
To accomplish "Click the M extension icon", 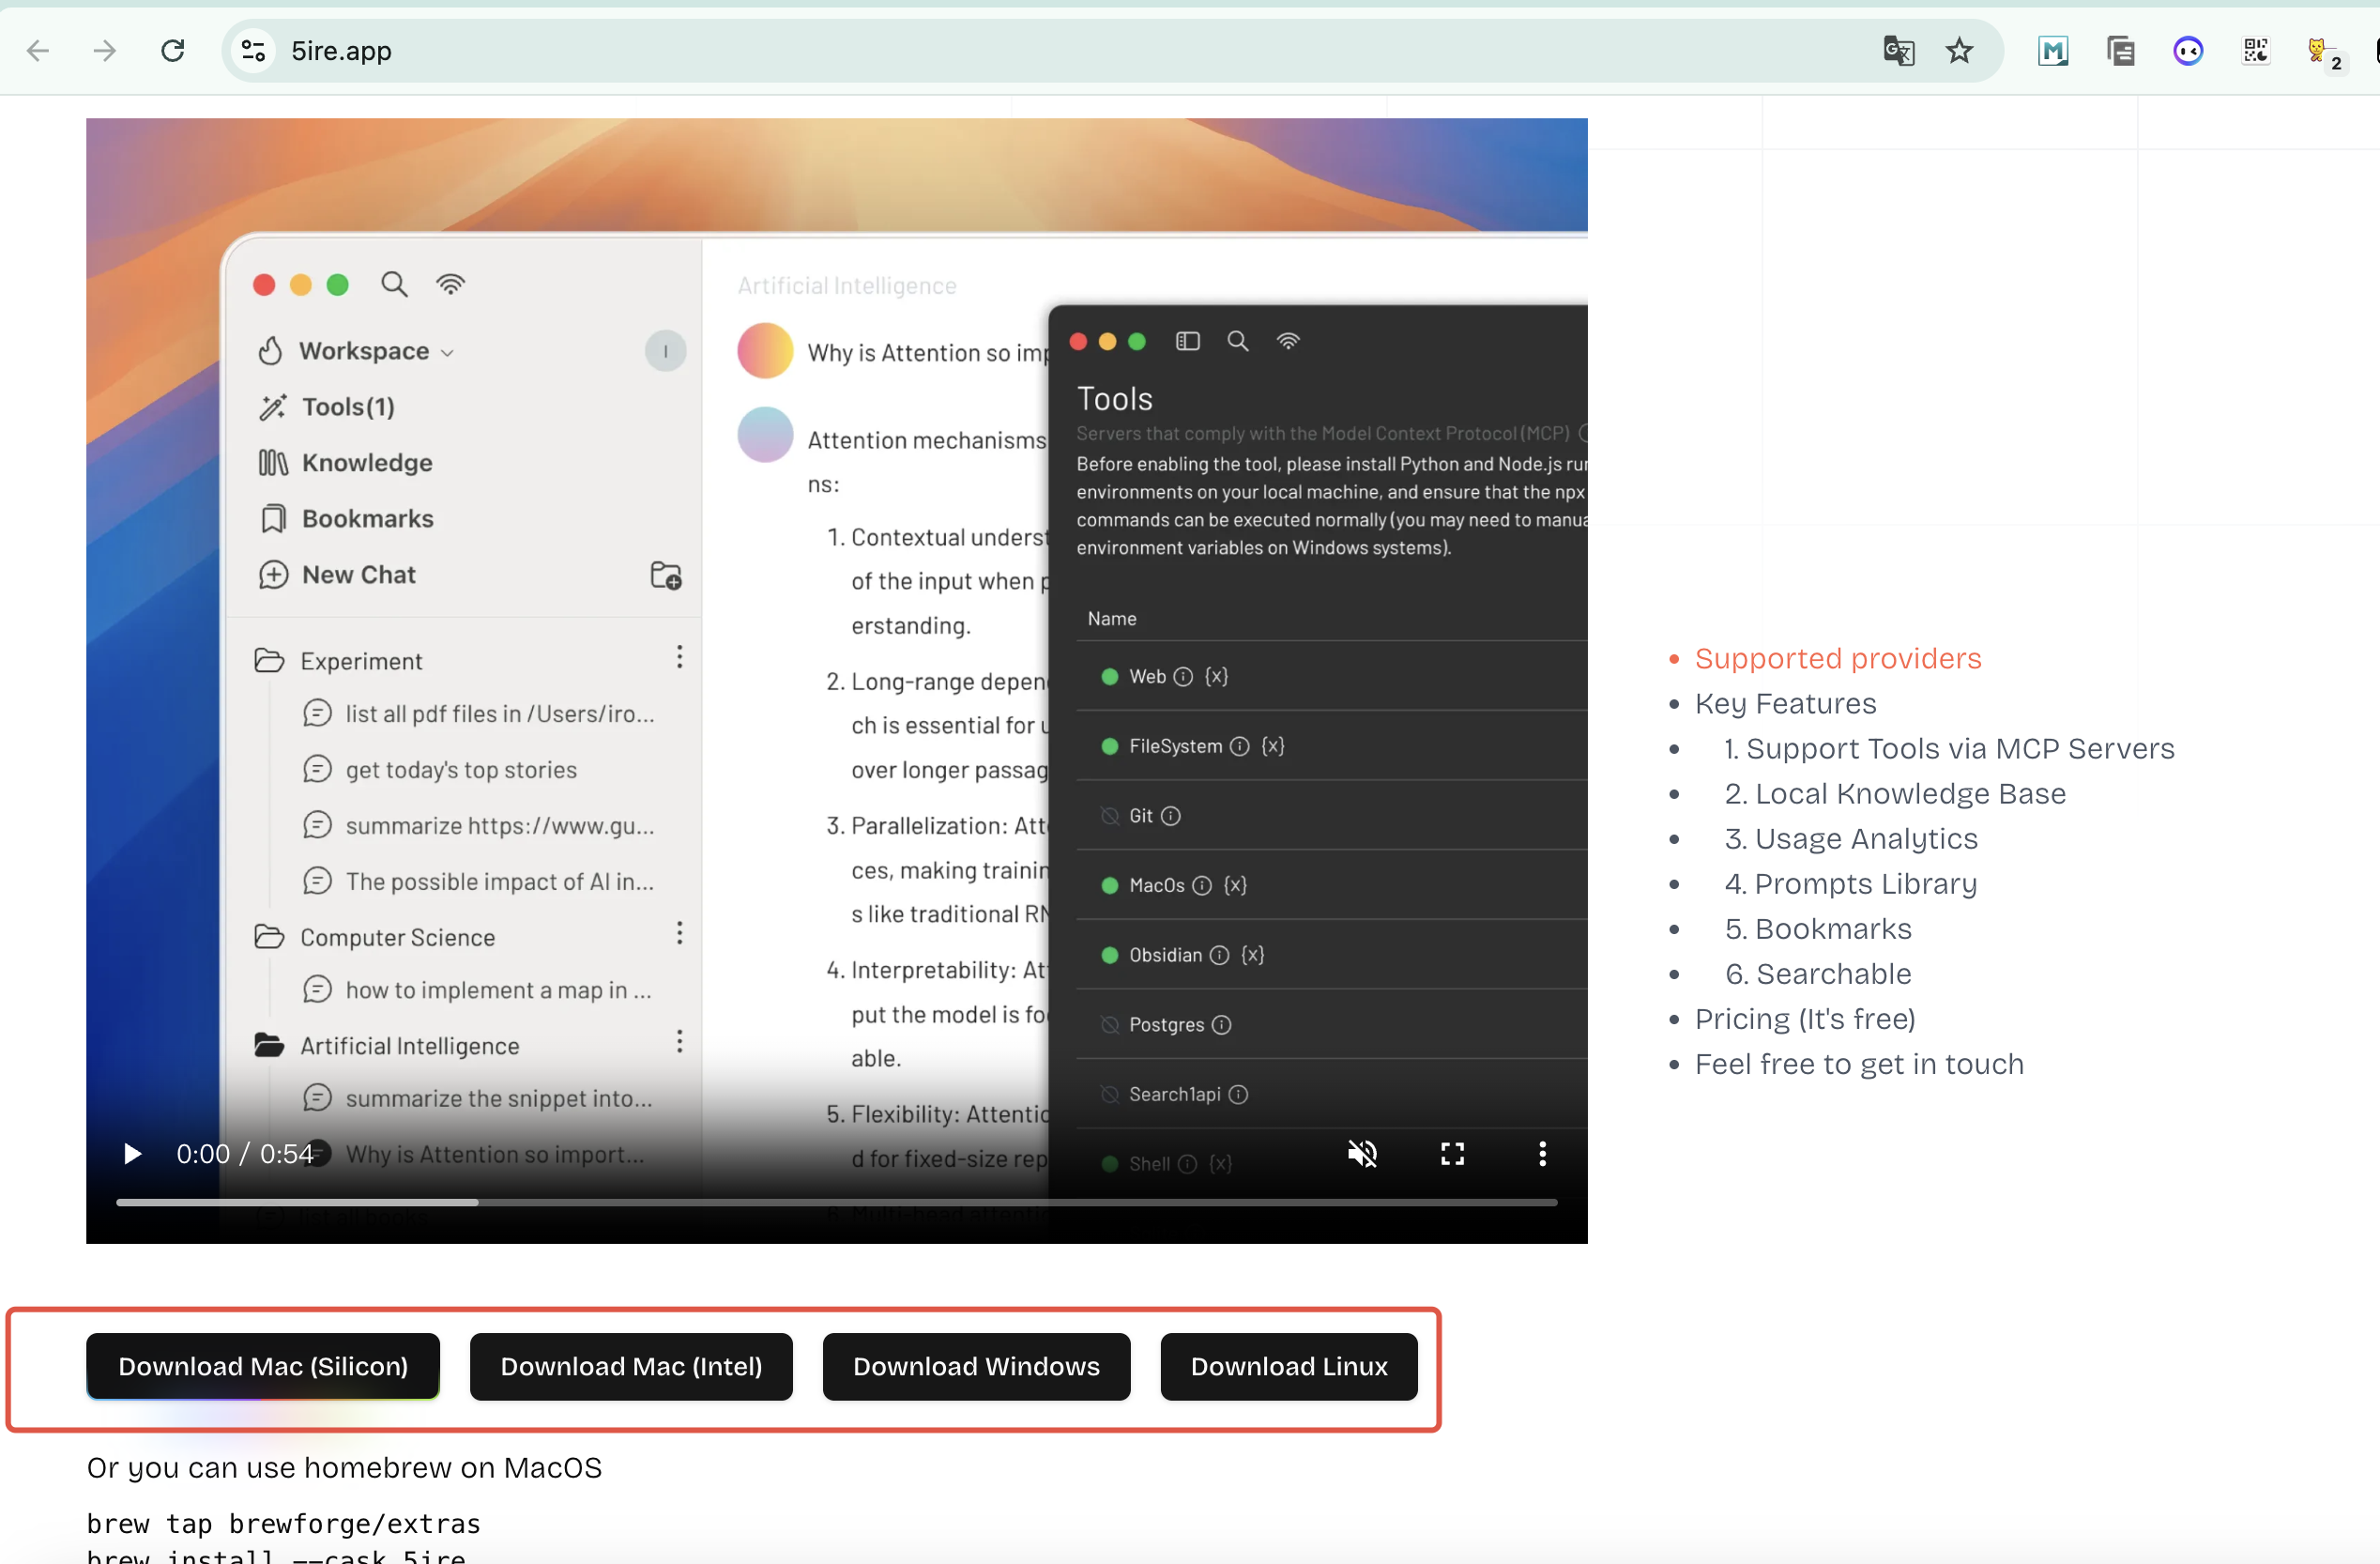I will click(2052, 50).
